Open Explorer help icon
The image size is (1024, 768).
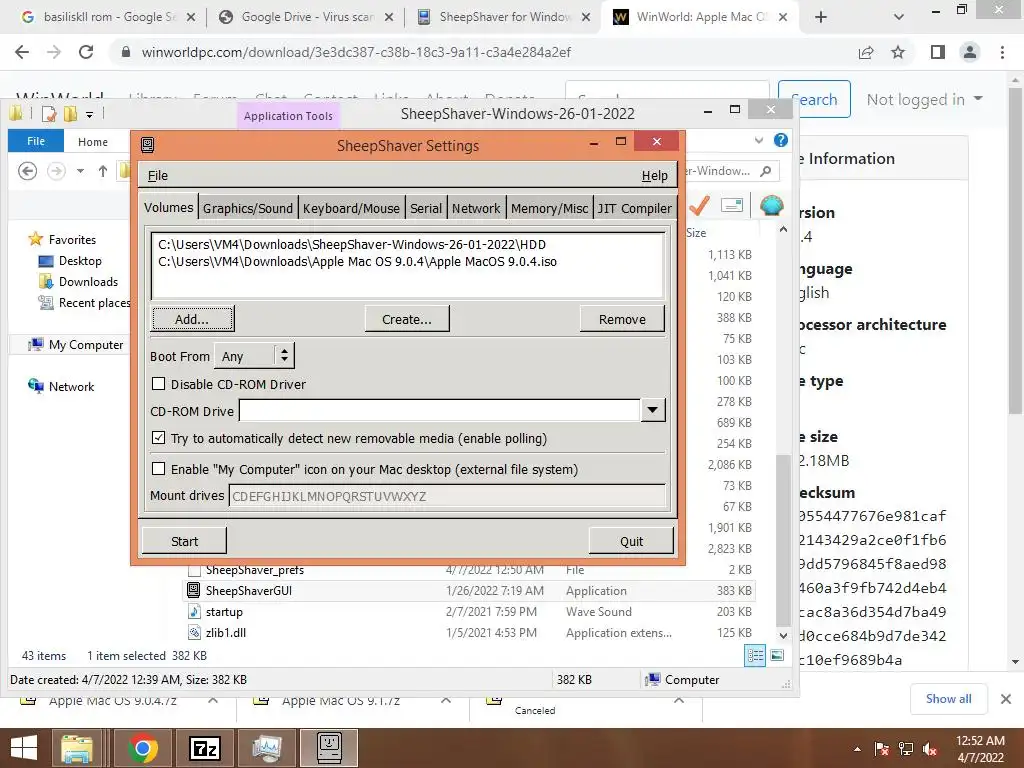coord(780,140)
